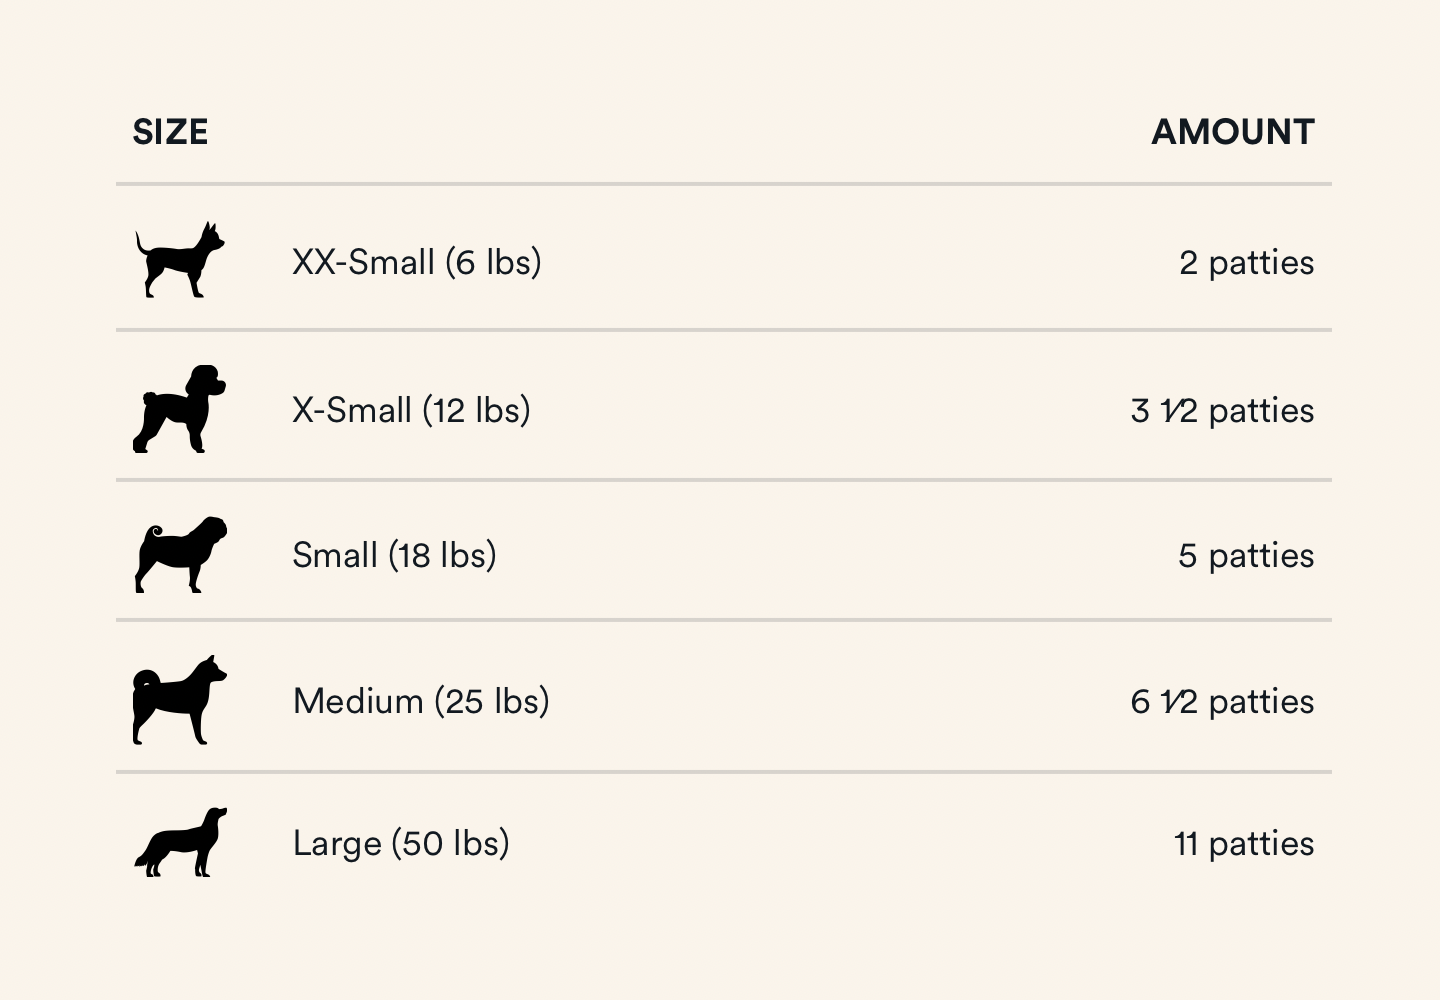Select the Small pug dog icon
The height and width of the screenshot is (1000, 1440).
coord(181,555)
